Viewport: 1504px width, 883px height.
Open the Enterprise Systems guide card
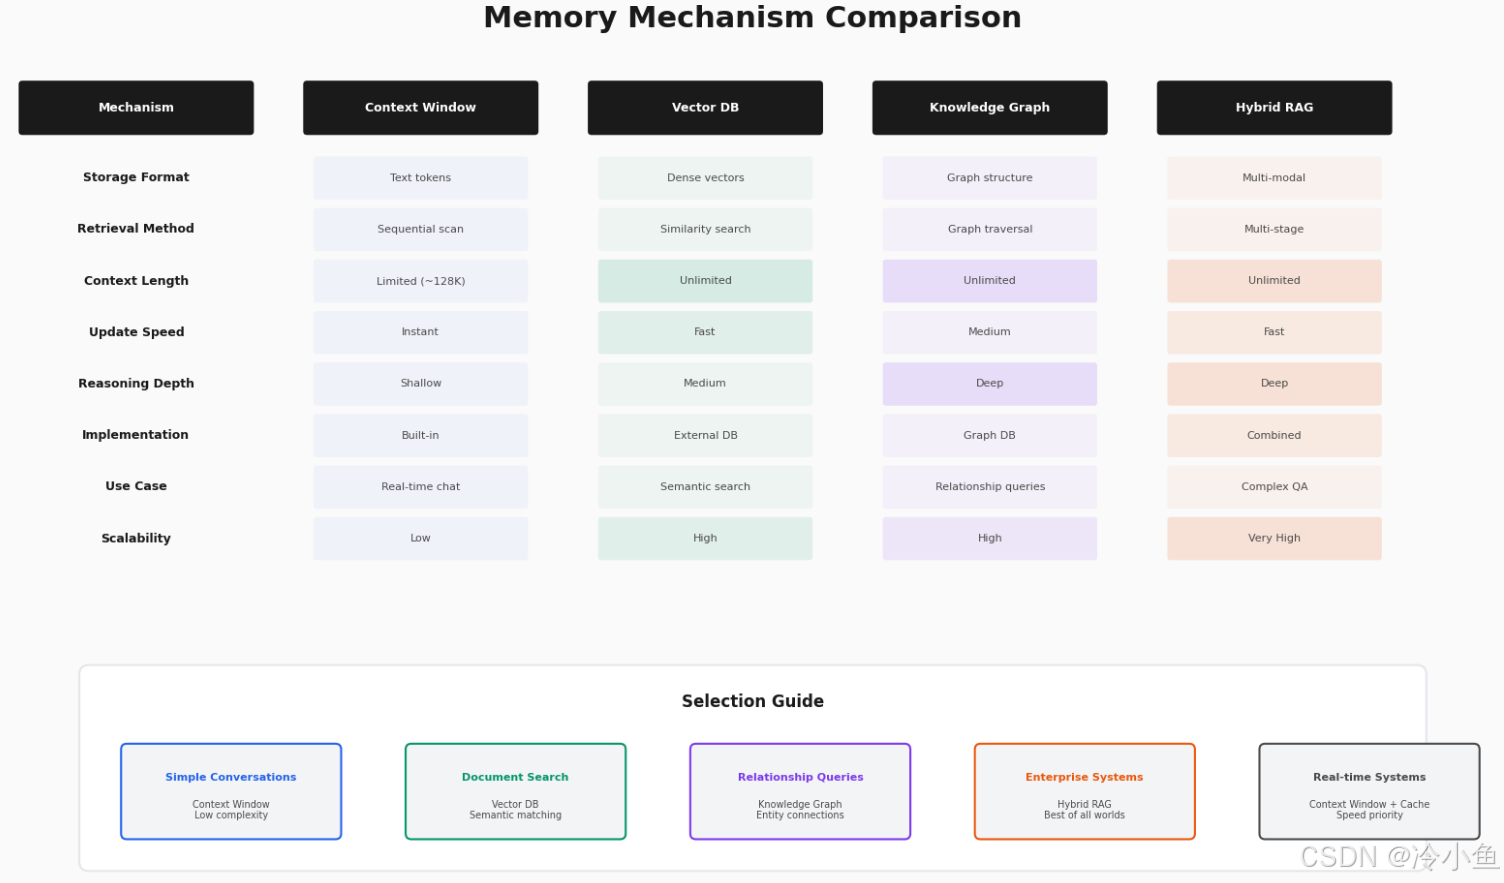point(1085,791)
